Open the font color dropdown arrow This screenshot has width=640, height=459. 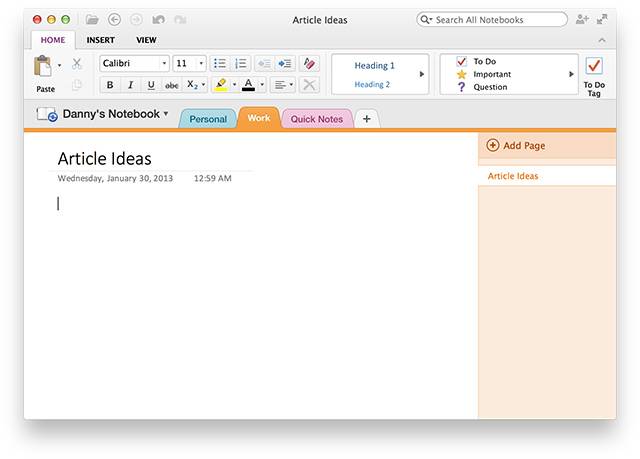(x=262, y=85)
